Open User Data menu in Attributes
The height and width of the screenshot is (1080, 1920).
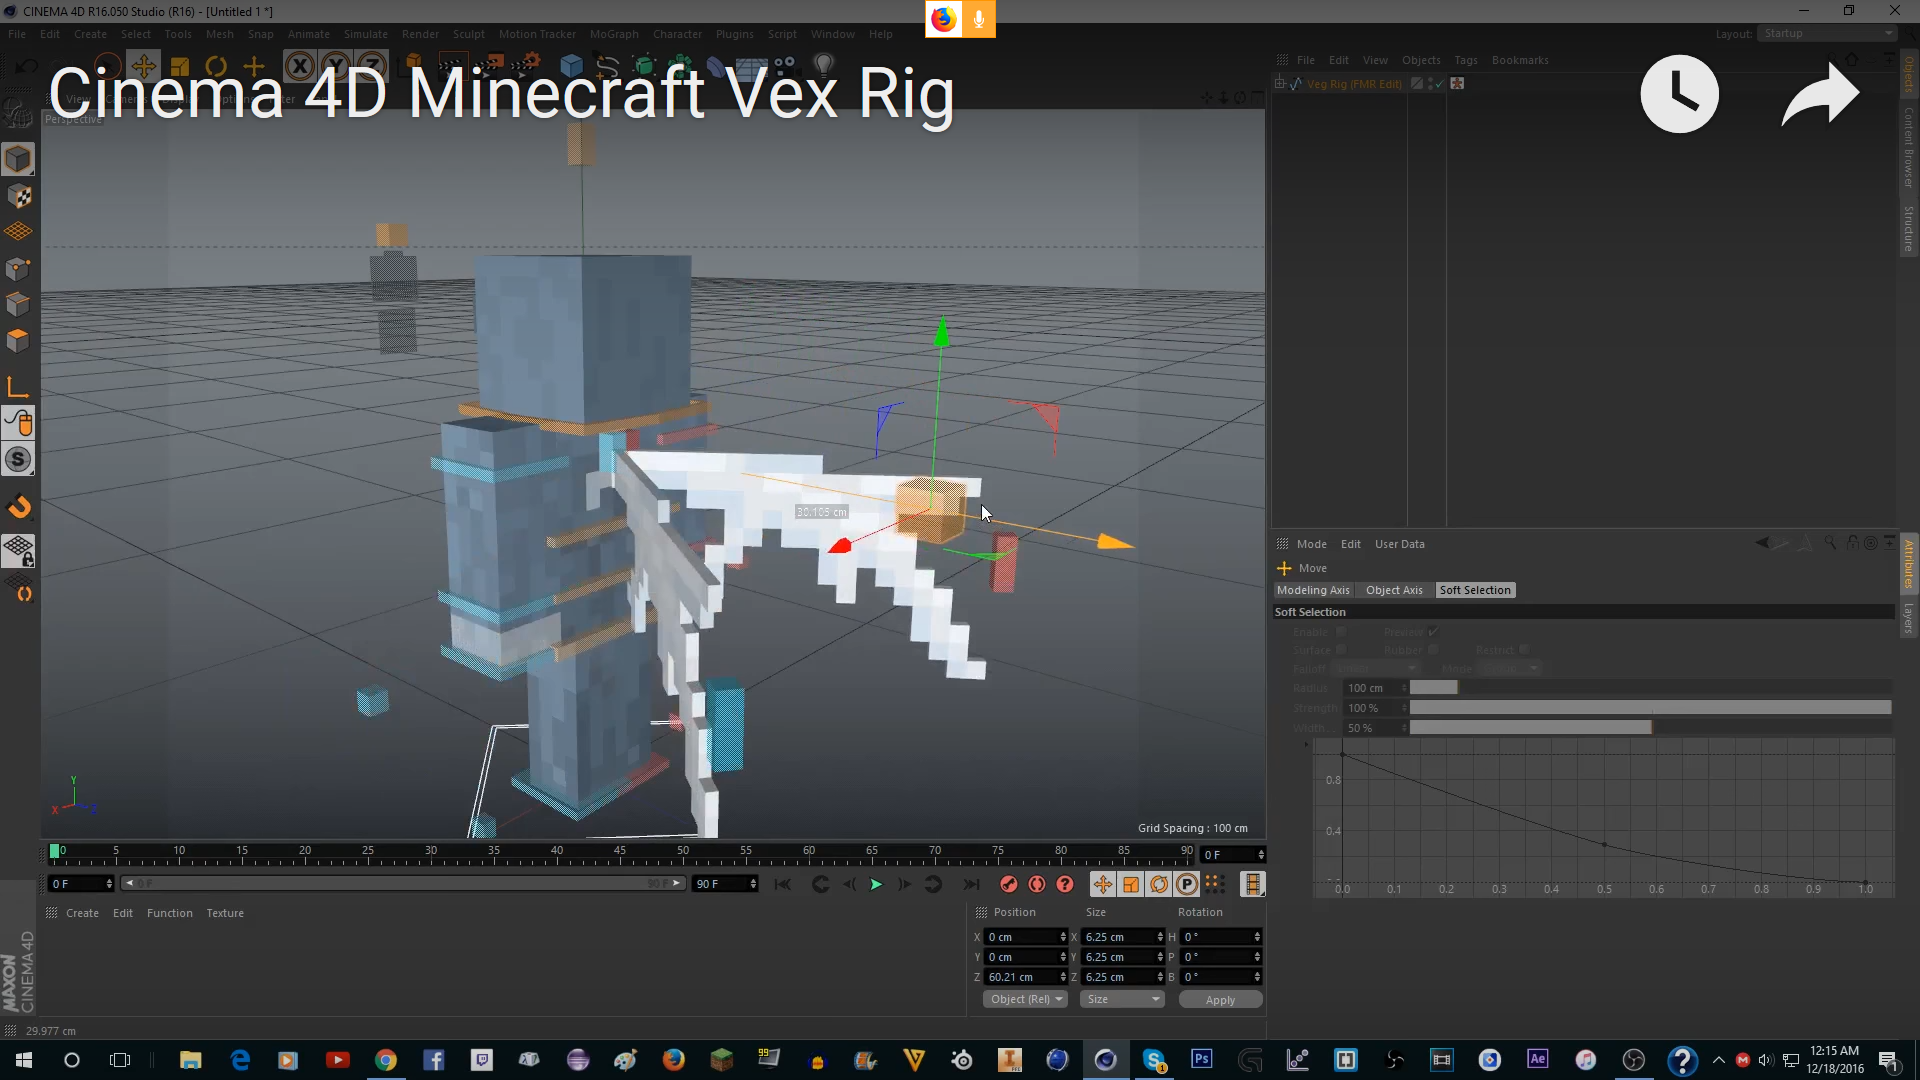[x=1399, y=544]
